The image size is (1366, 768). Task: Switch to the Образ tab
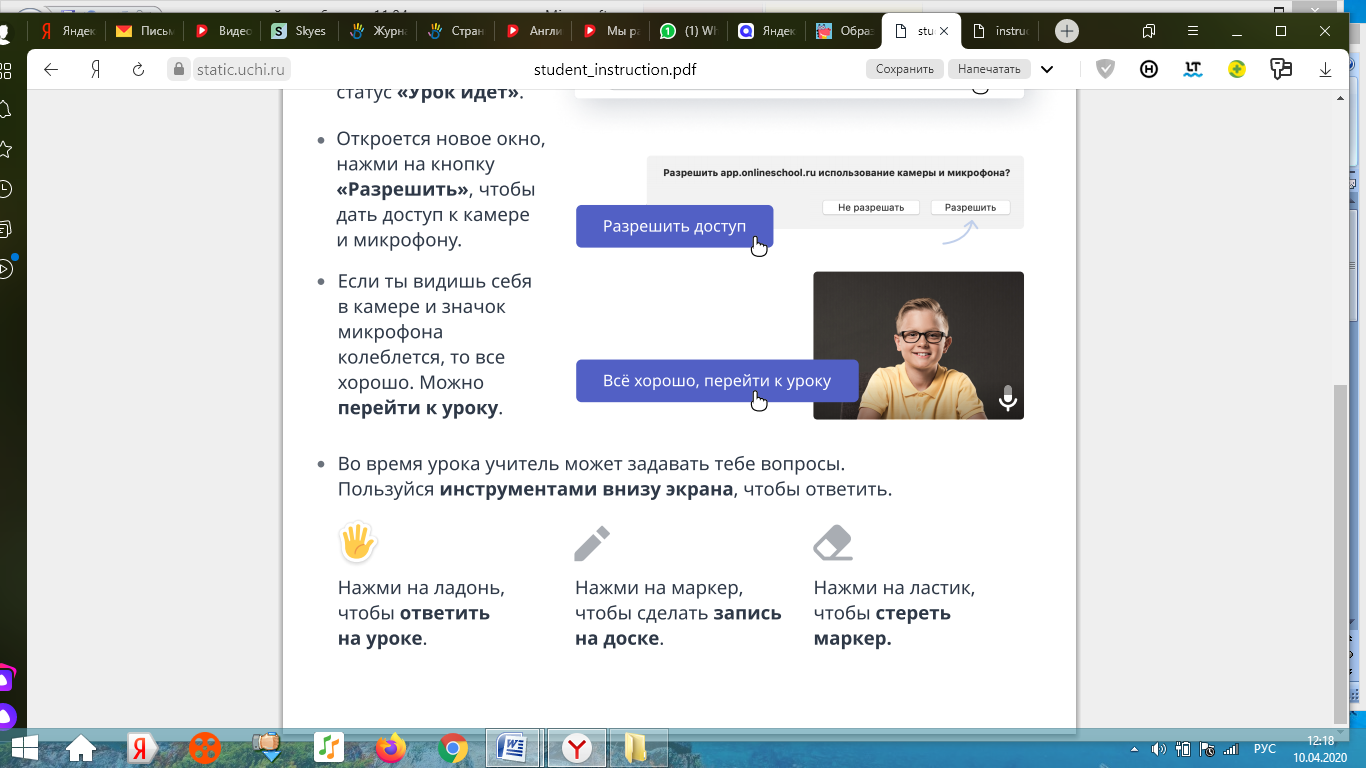846,31
